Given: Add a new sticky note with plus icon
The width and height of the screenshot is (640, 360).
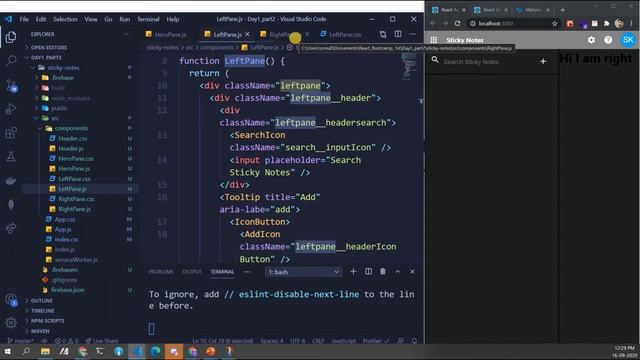Looking at the screenshot, I should tap(543, 61).
